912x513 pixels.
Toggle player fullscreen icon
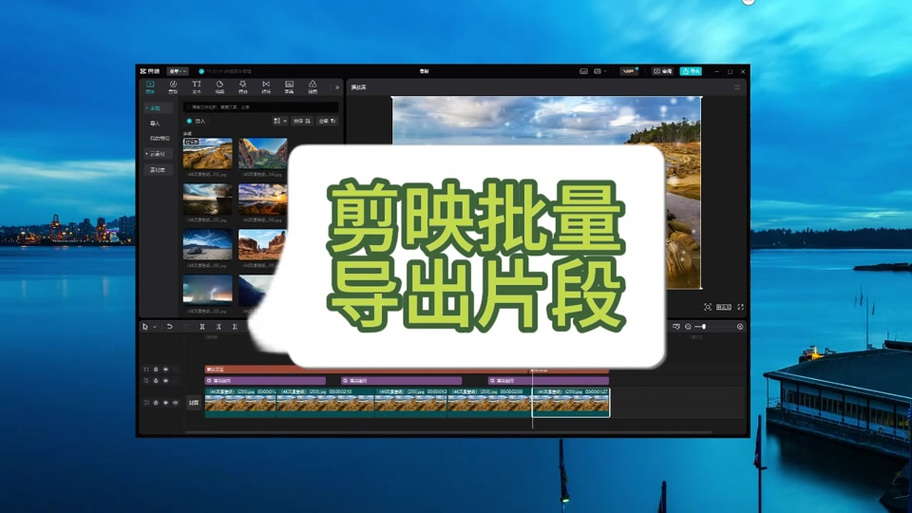pyautogui.click(x=740, y=307)
